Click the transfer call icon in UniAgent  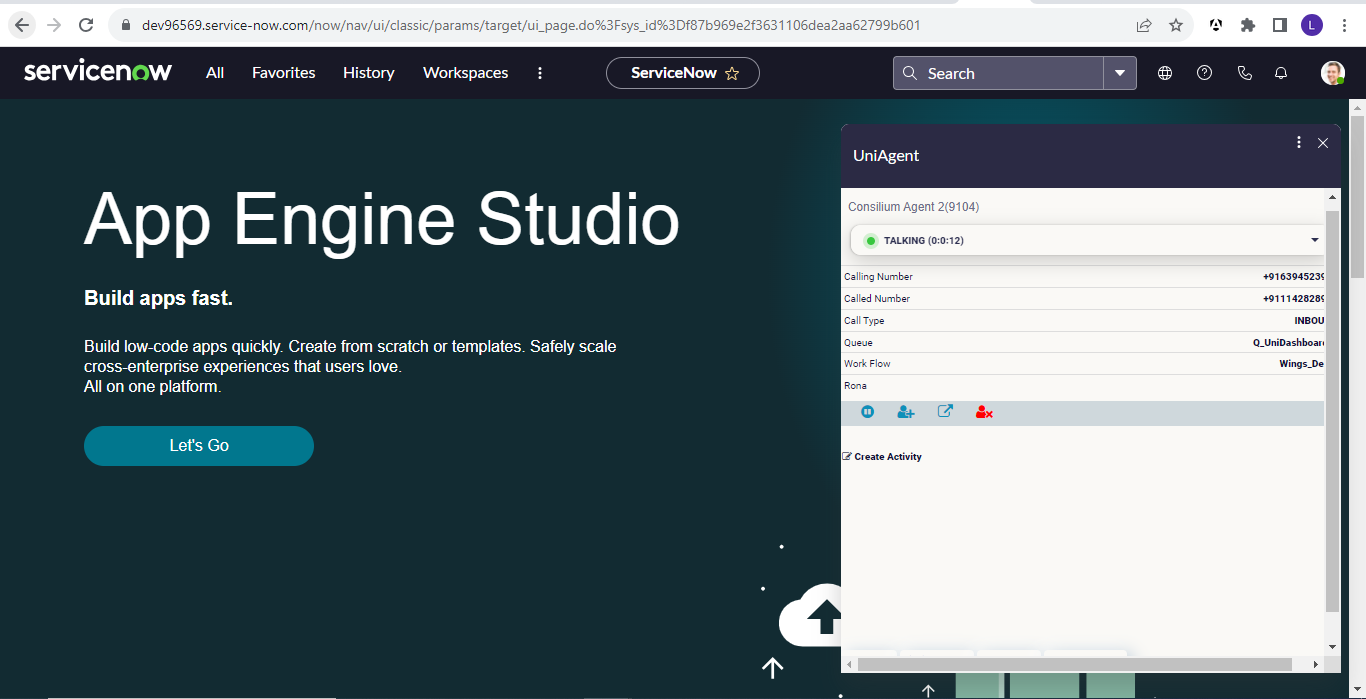pyautogui.click(x=945, y=411)
